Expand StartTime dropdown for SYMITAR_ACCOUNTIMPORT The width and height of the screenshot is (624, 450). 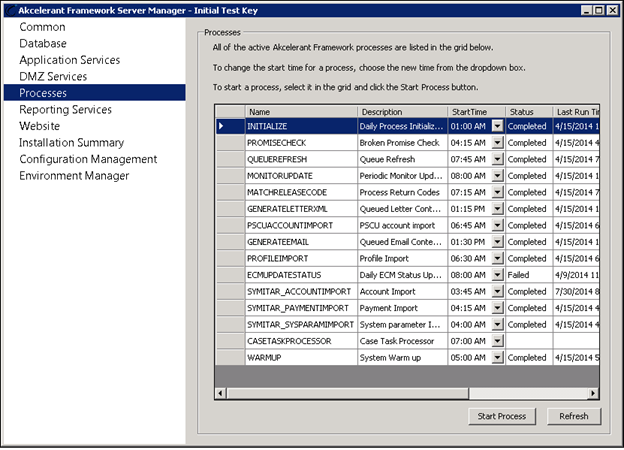click(497, 291)
